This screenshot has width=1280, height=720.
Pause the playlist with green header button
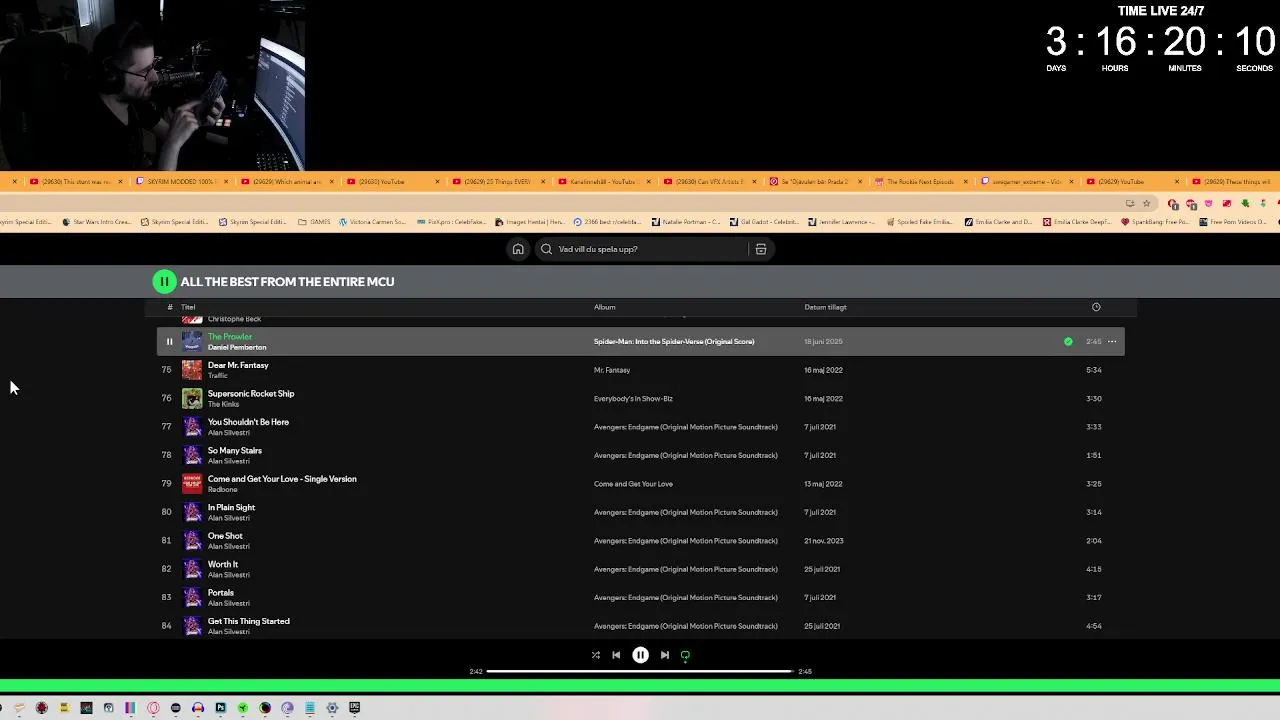[x=164, y=282]
